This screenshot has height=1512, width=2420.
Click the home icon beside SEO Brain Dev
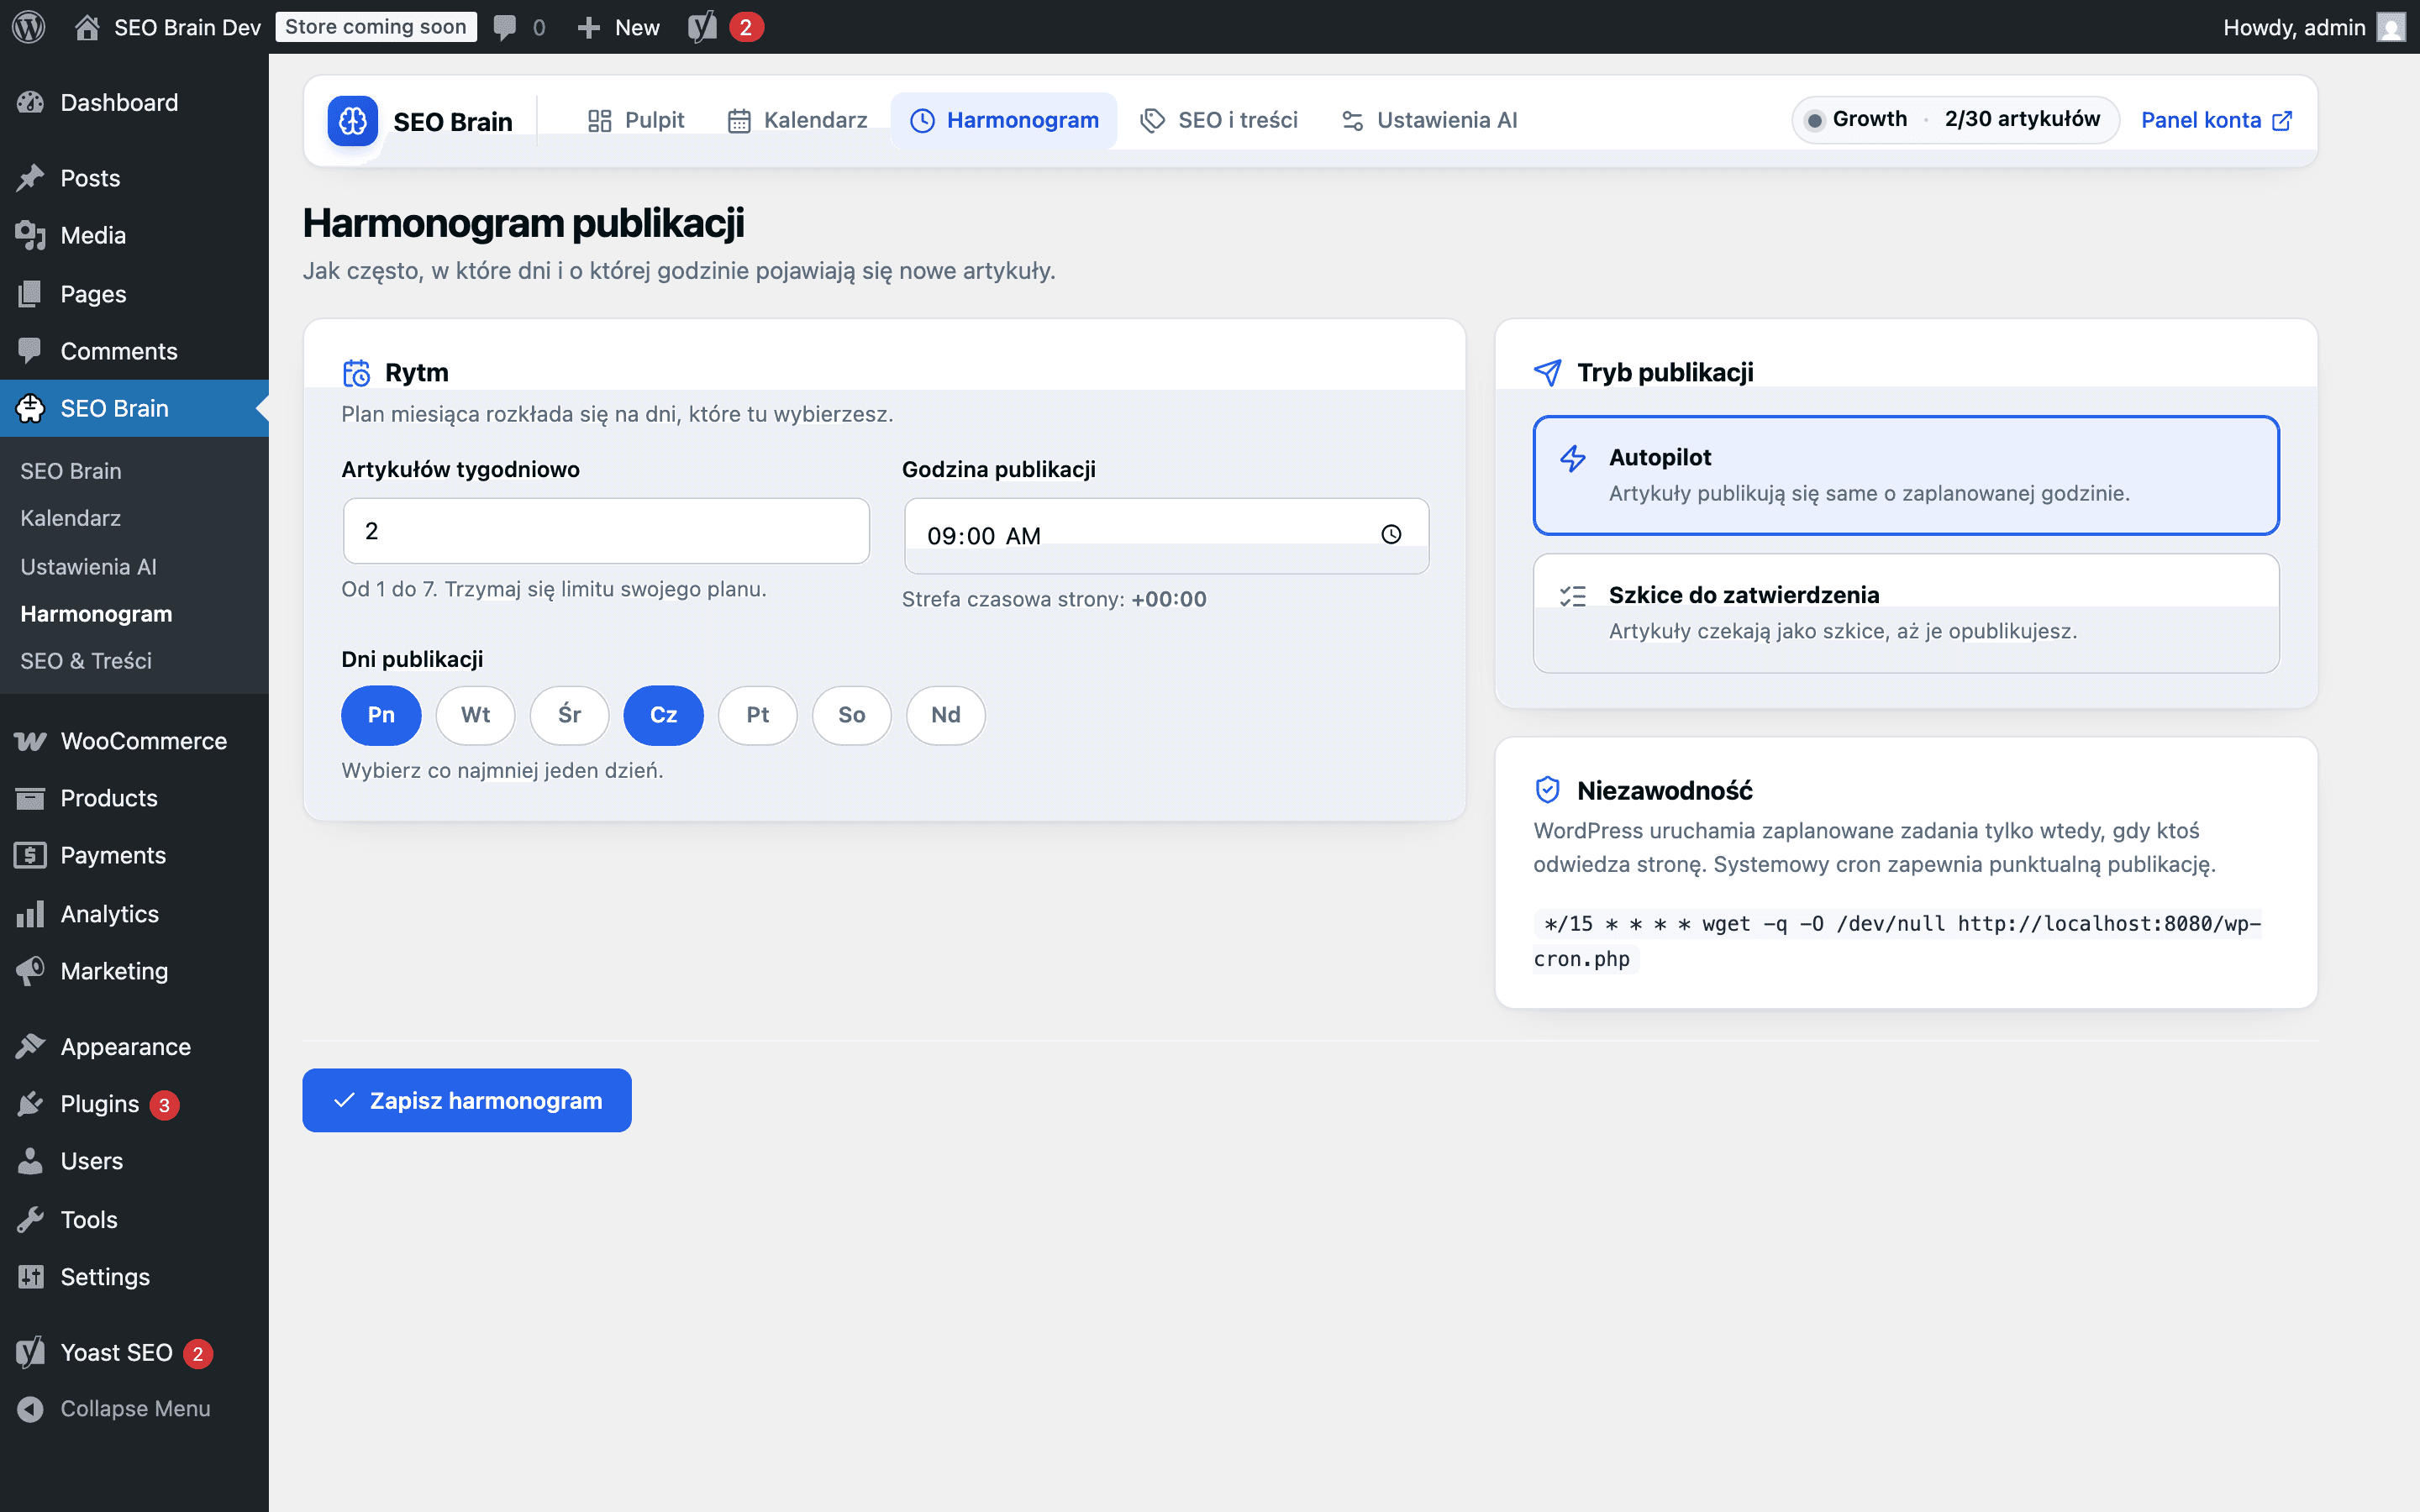pyautogui.click(x=87, y=27)
